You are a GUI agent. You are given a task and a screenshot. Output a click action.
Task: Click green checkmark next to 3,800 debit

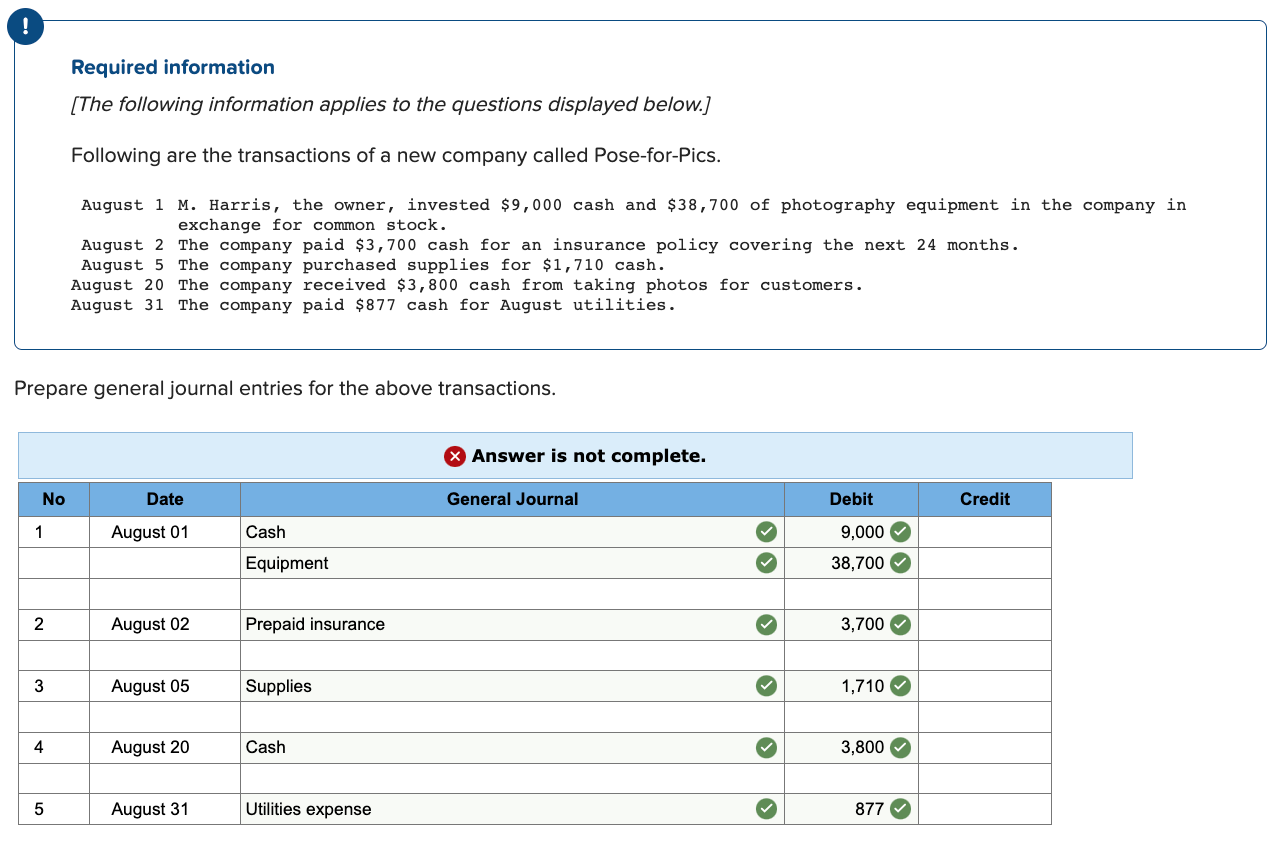[x=901, y=747]
